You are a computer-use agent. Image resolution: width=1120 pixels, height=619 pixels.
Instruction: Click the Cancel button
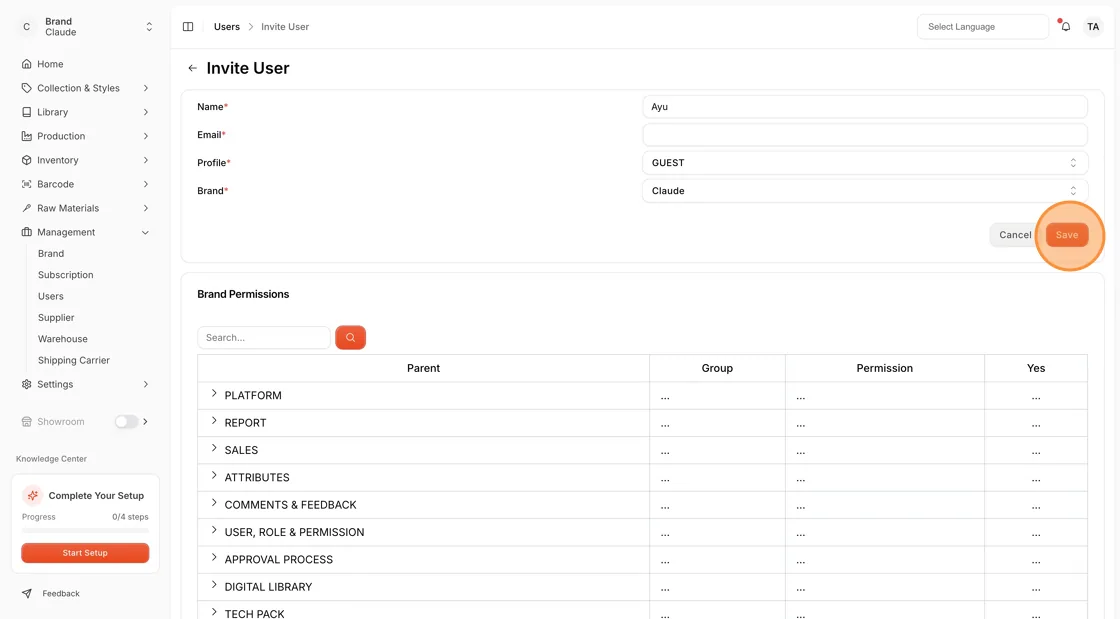click(x=1015, y=235)
